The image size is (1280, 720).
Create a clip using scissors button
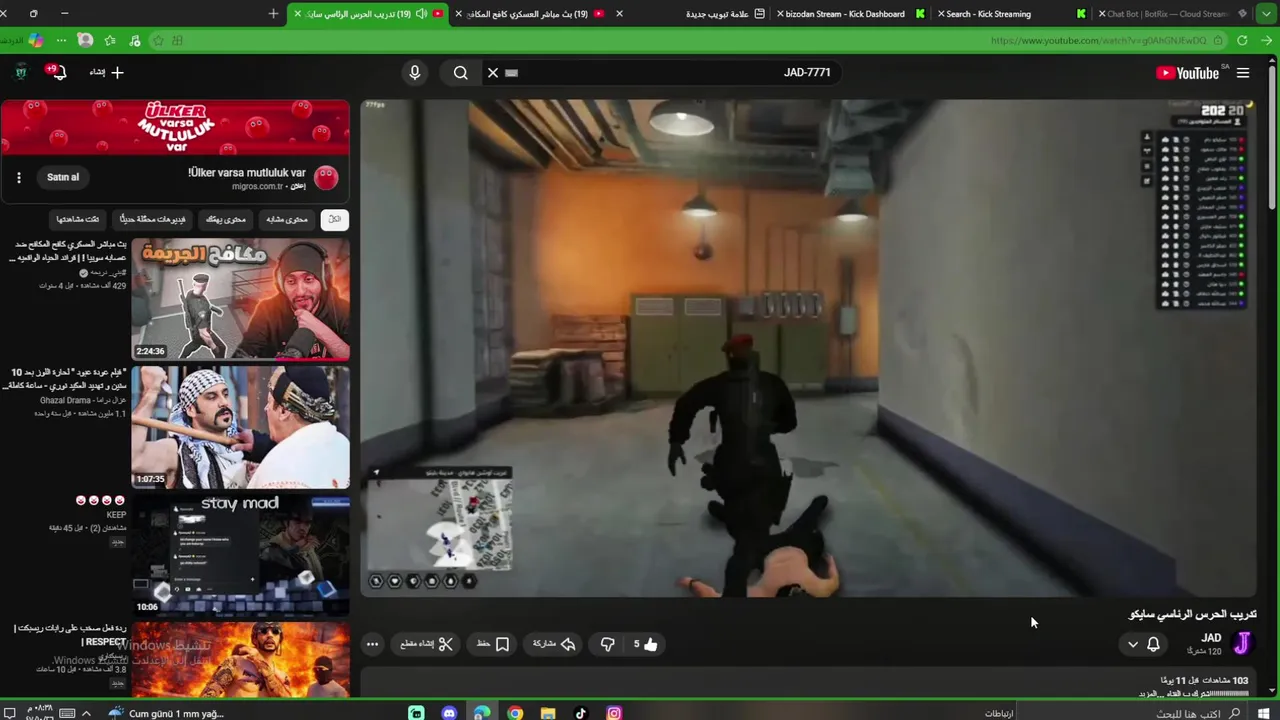427,644
